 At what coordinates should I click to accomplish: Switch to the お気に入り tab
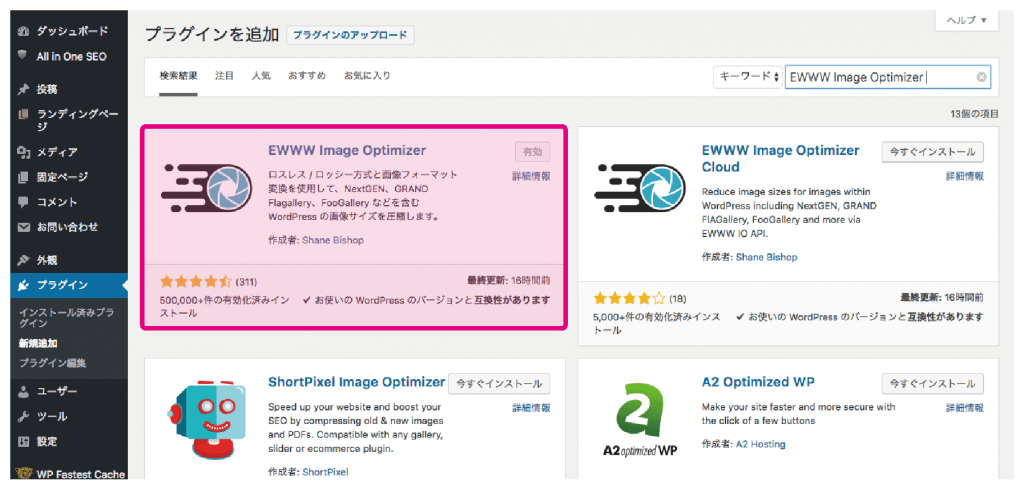click(367, 76)
